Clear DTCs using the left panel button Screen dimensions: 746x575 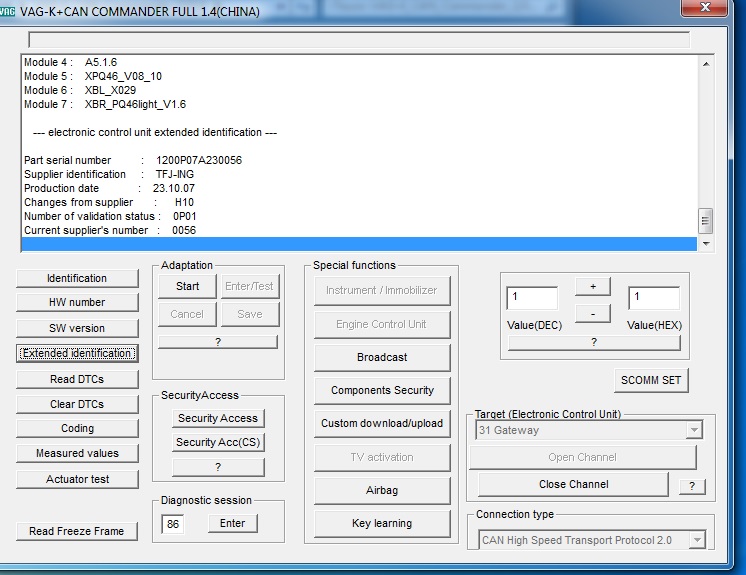(x=77, y=404)
